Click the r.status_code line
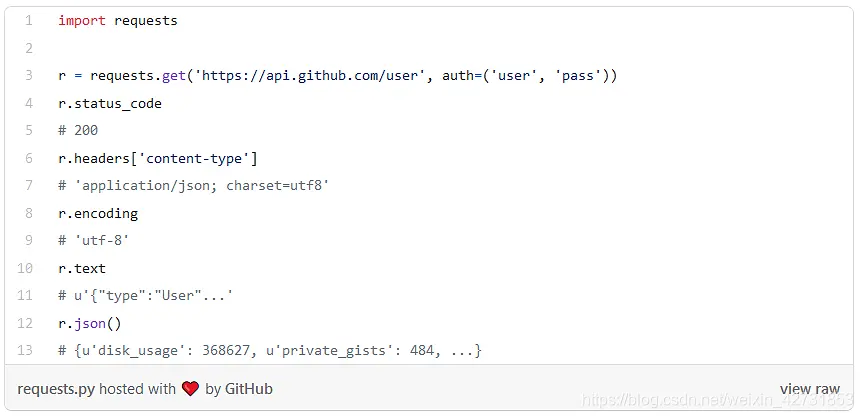863x418 pixels. 110,104
